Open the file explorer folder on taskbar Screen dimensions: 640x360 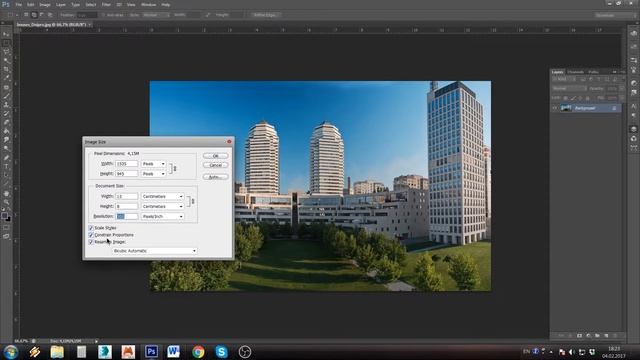57,351
